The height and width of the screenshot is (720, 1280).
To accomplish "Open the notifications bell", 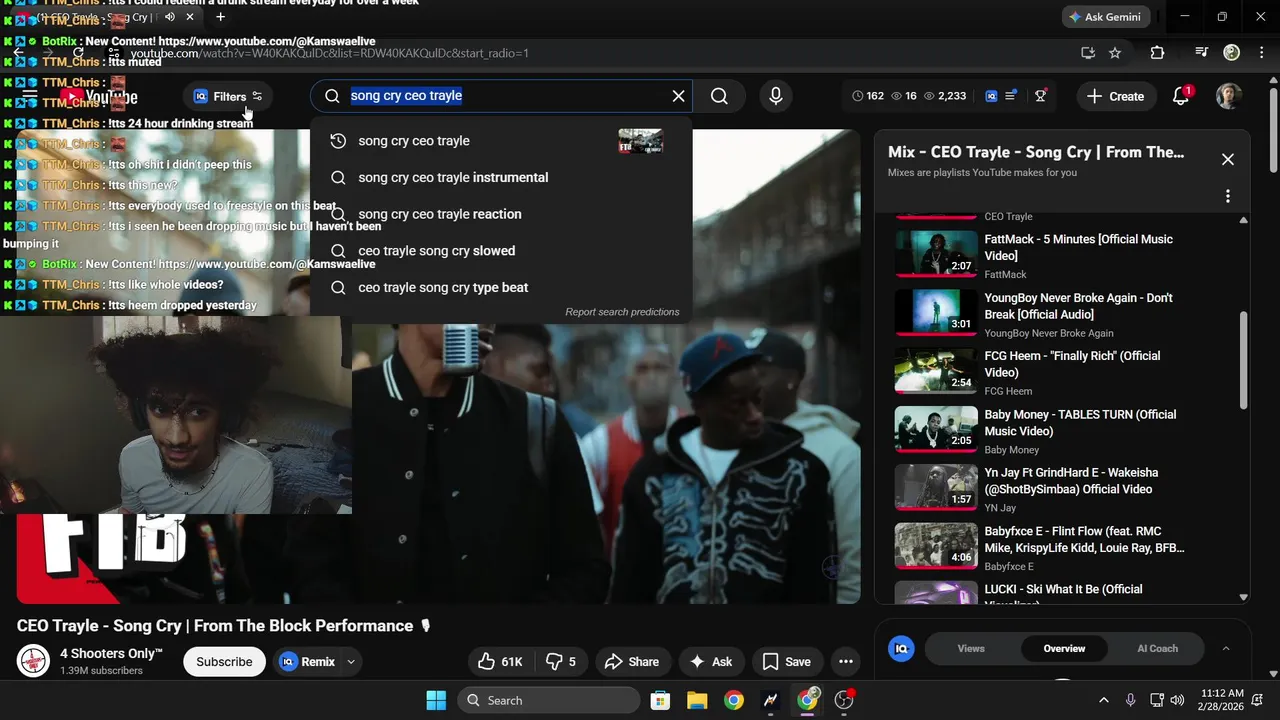I will [1181, 96].
